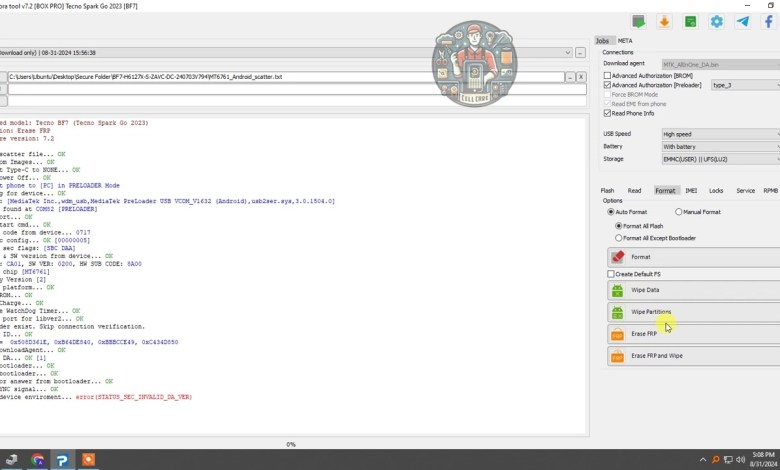
Task: Click the first green-arrow icon in the top toolbar
Action: (638, 21)
